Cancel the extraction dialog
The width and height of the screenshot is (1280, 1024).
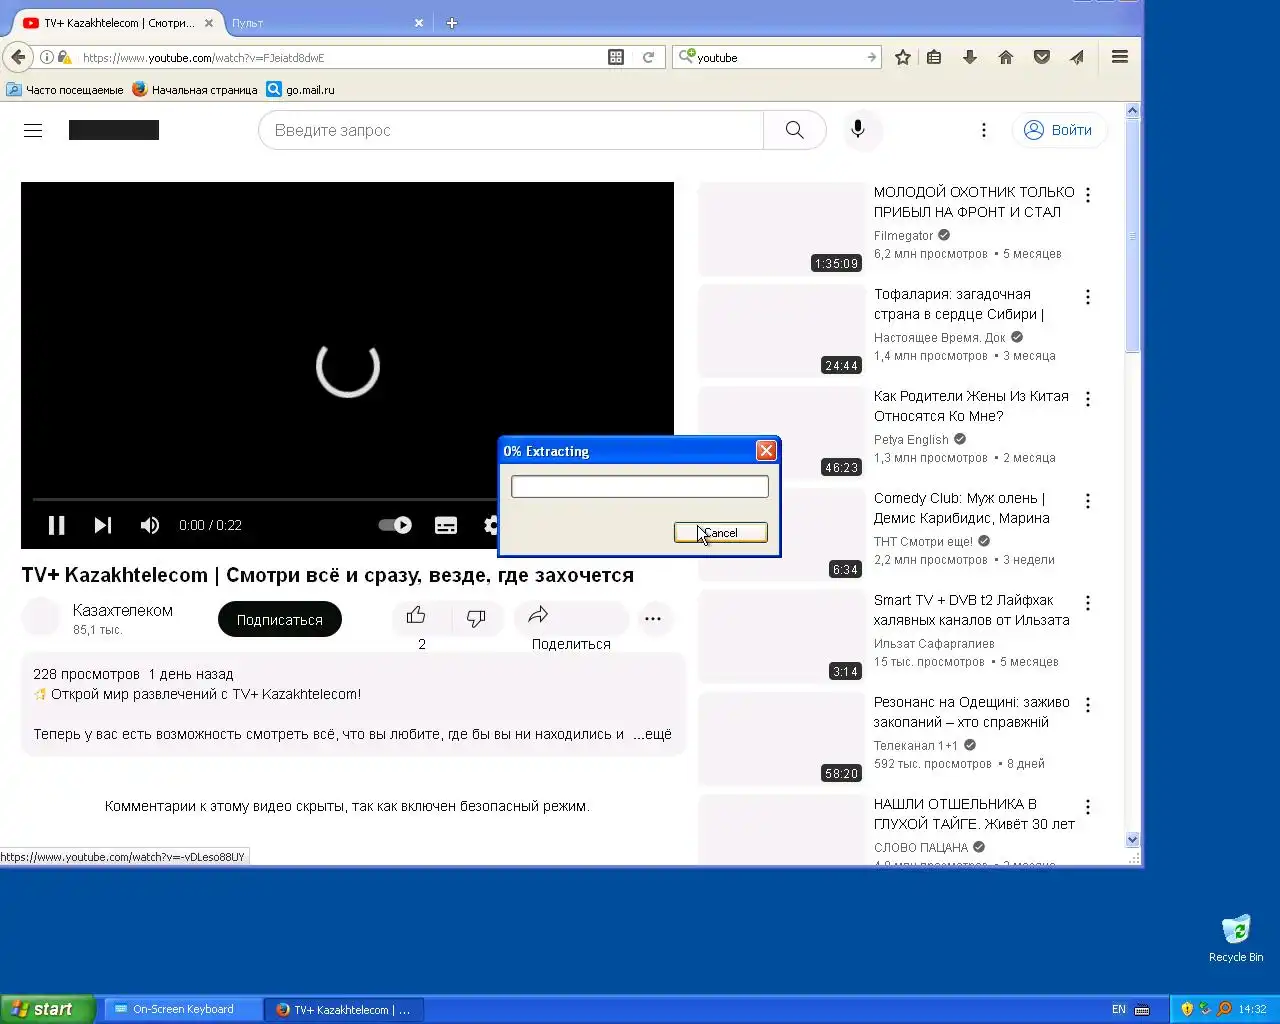[x=721, y=533]
